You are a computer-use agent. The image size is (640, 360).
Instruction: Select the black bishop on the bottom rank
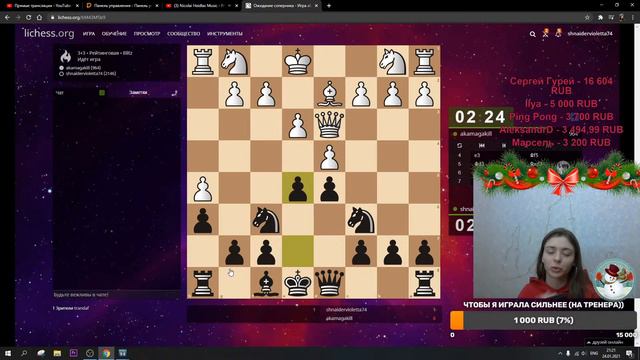(x=266, y=283)
